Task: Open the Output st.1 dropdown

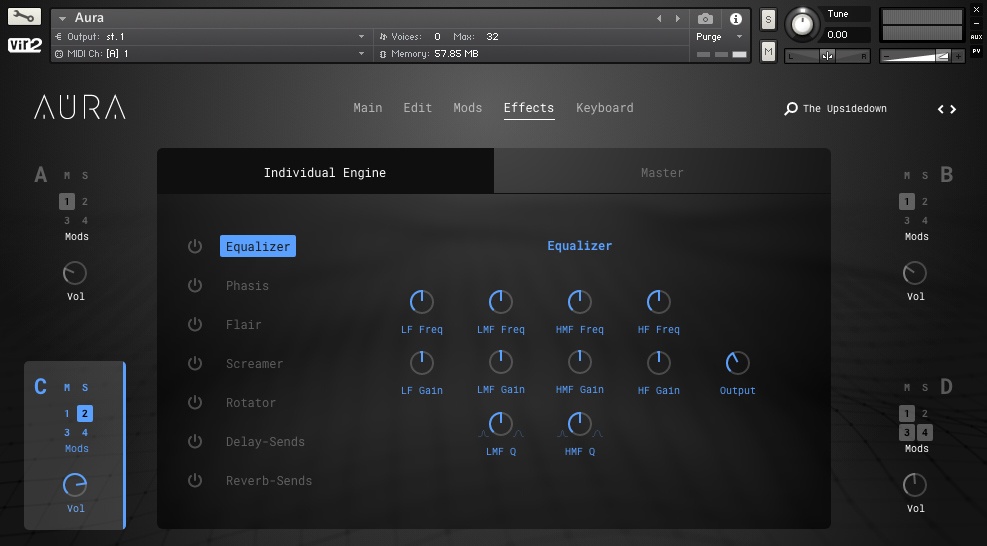Action: 212,37
